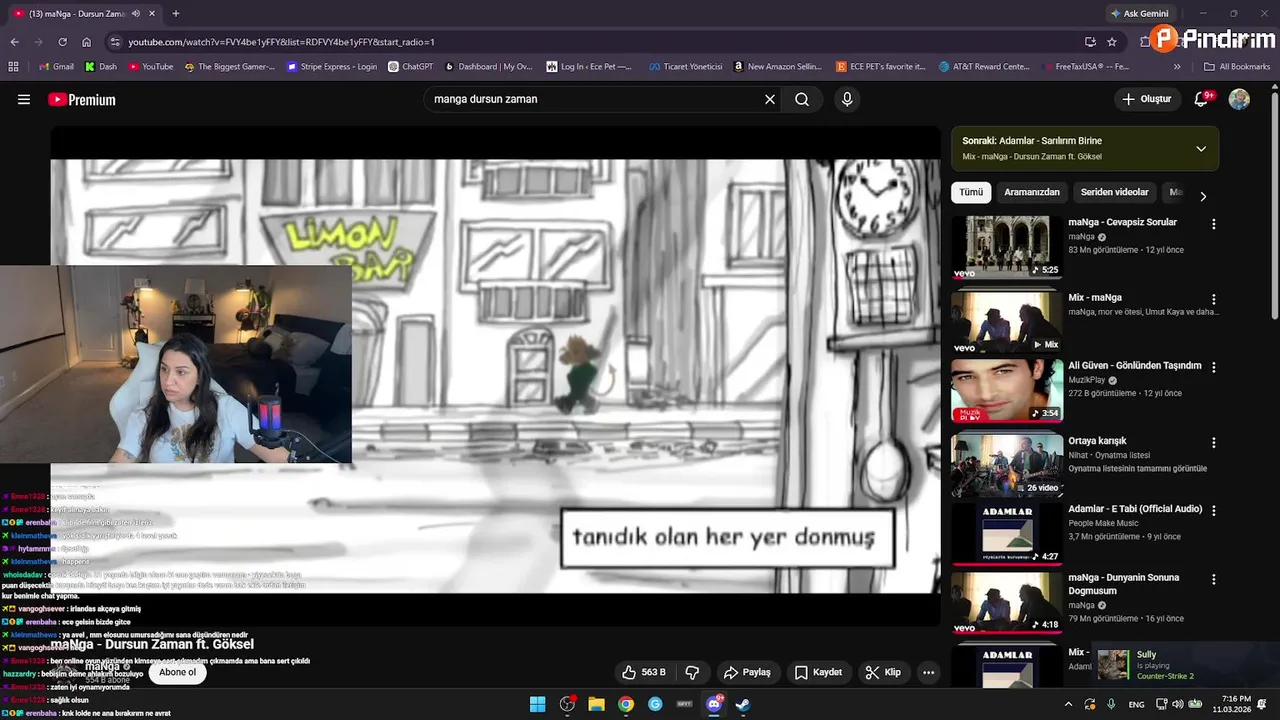Open Steam from taskbar
The image size is (1280, 720).
click(x=743, y=704)
